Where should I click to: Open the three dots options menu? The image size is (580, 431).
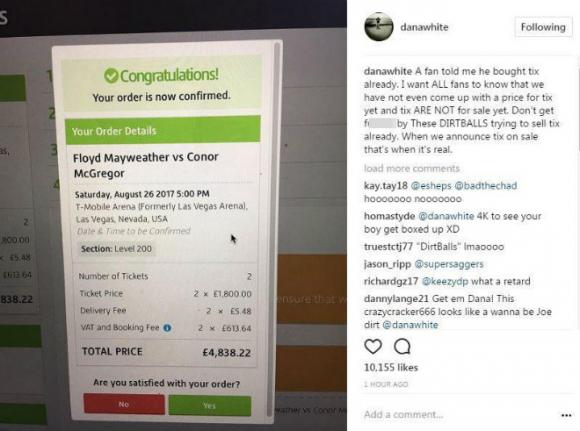click(566, 415)
